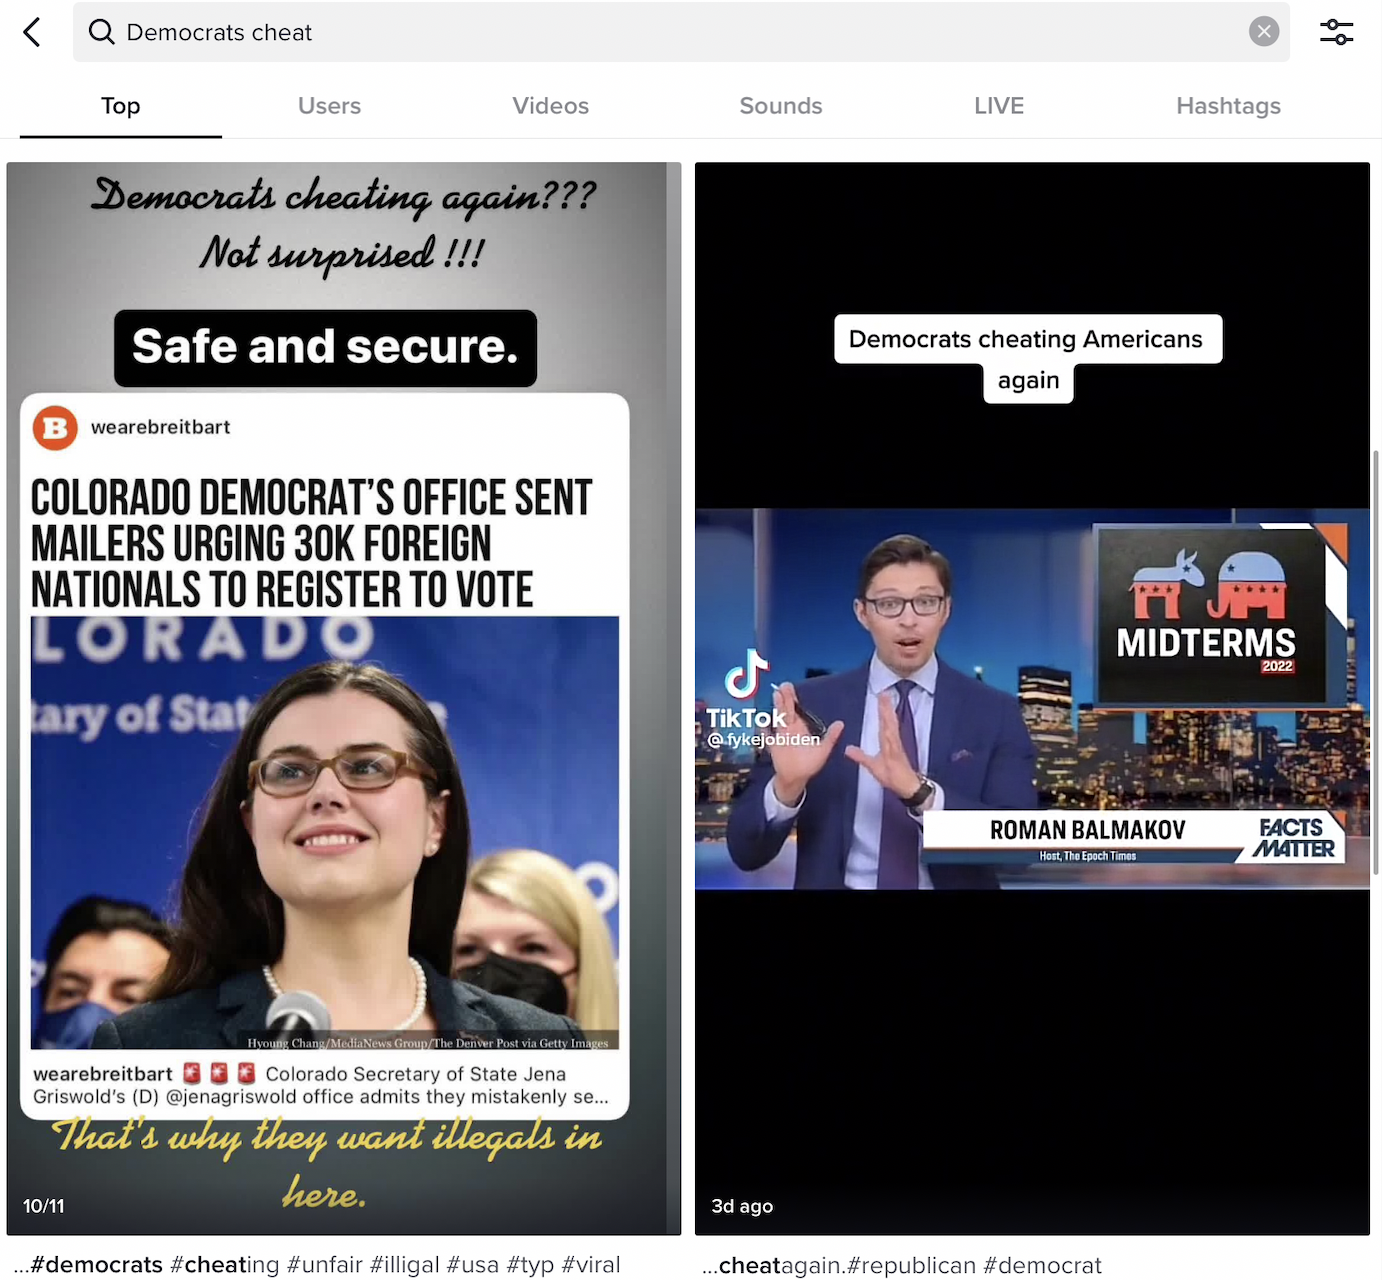
Task: Go back with the left arrow icon
Action: (32, 32)
